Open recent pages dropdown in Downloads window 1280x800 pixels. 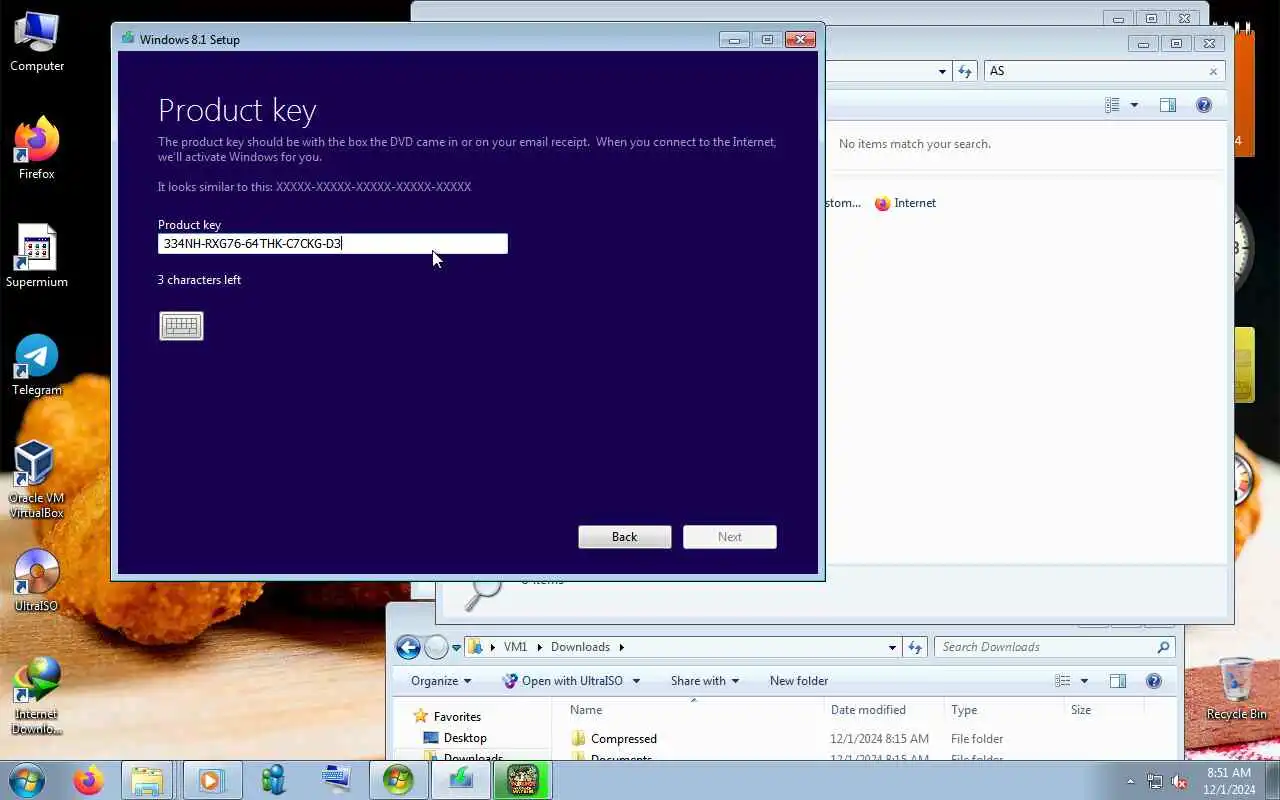coord(456,648)
